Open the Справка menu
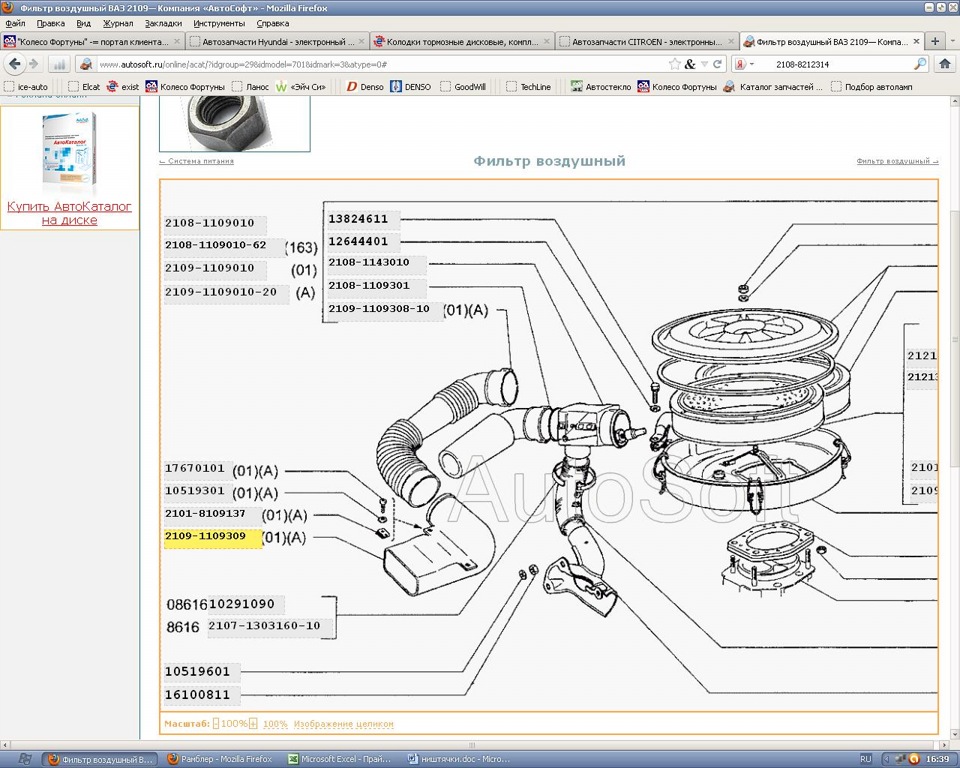This screenshot has height=768, width=960. [272, 23]
